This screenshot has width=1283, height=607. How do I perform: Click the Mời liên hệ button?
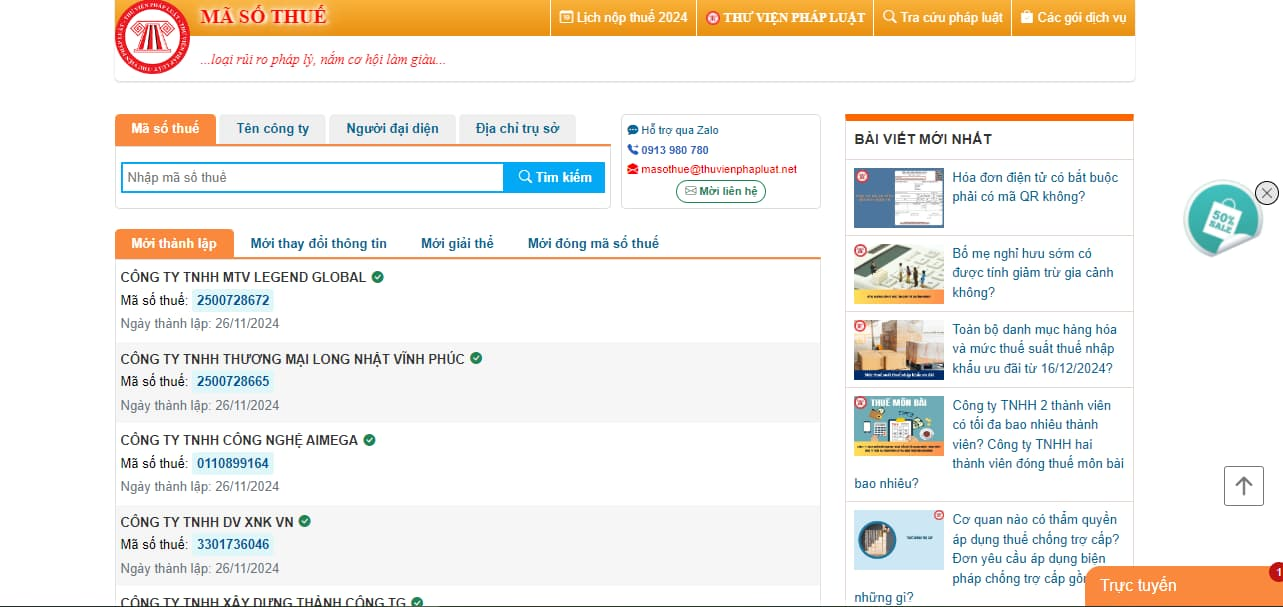pyautogui.click(x=720, y=191)
